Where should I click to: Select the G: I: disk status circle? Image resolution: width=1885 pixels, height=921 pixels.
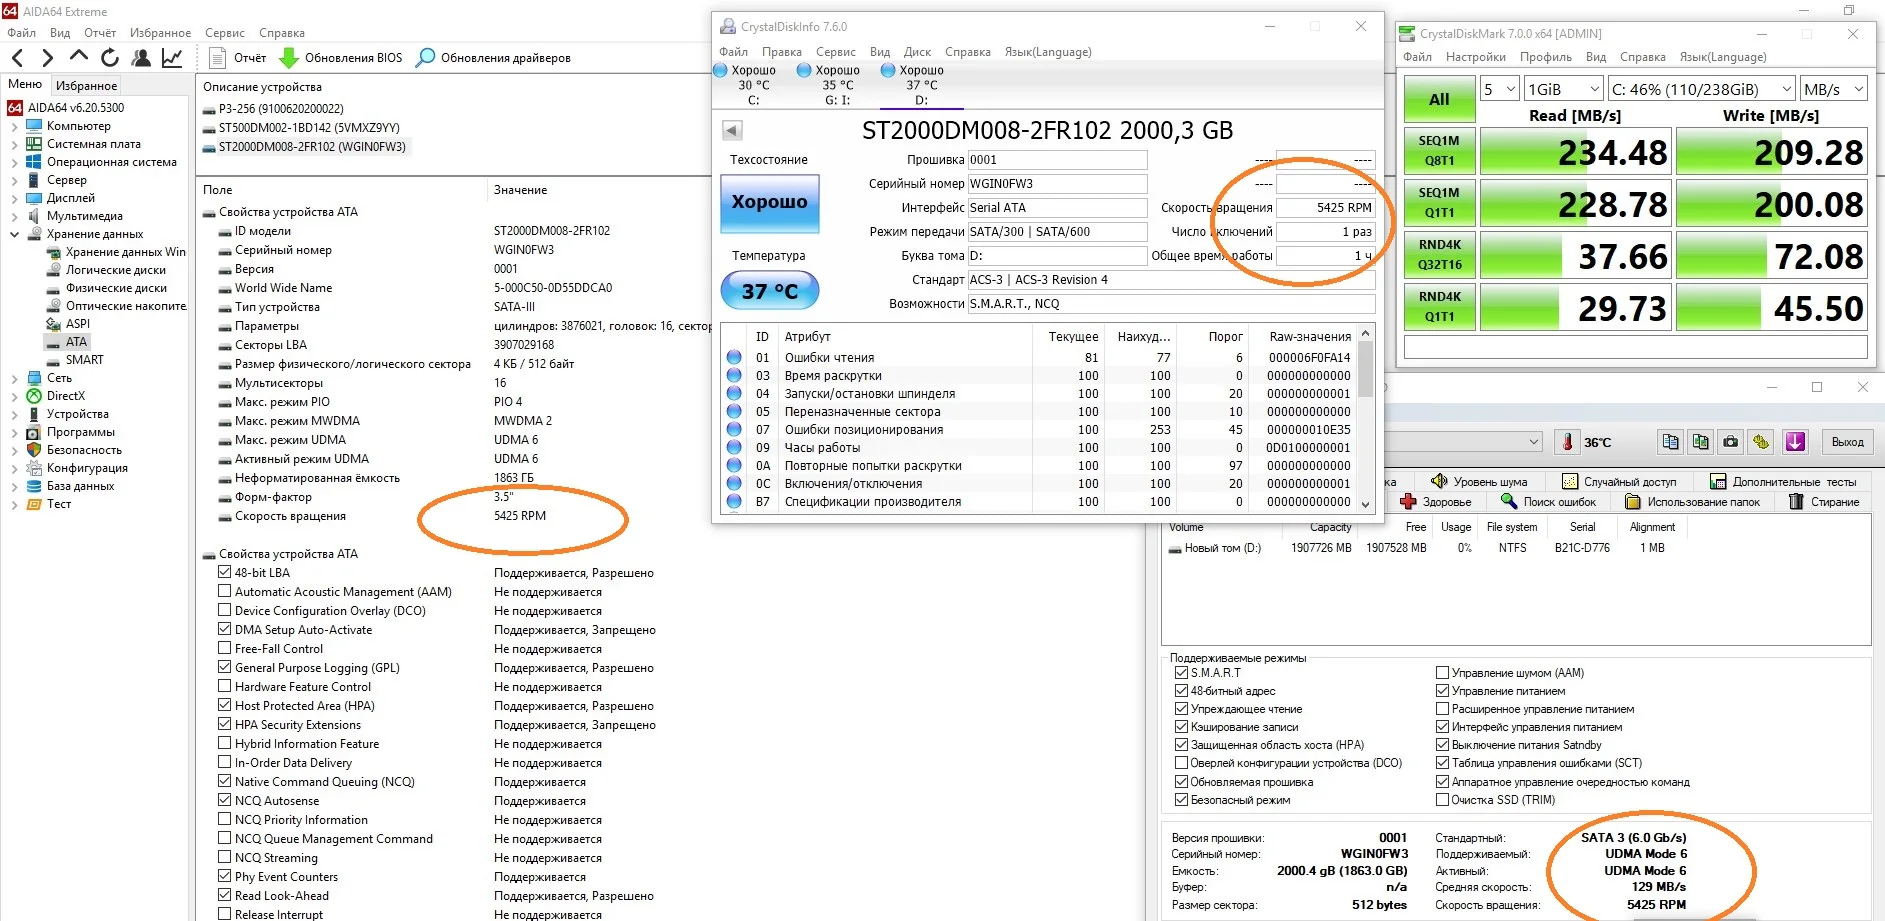click(804, 70)
